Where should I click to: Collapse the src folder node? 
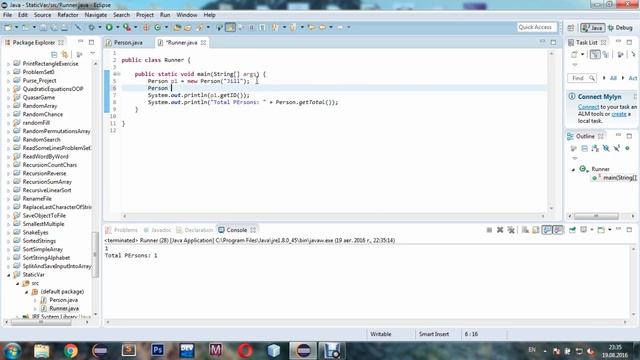[x=18, y=283]
